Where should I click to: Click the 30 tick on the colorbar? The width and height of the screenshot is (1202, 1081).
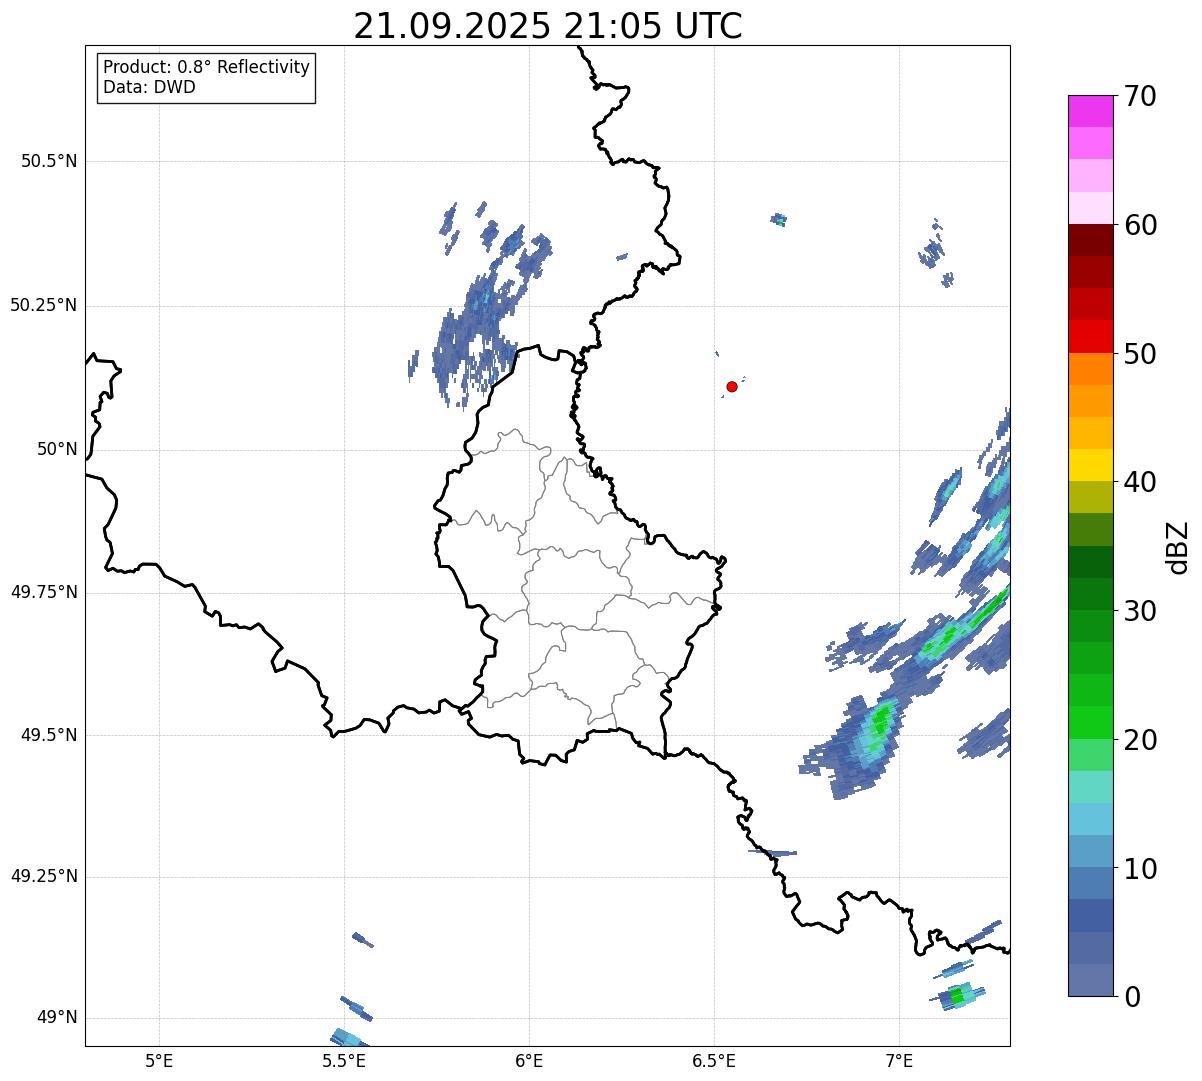(x=1140, y=611)
